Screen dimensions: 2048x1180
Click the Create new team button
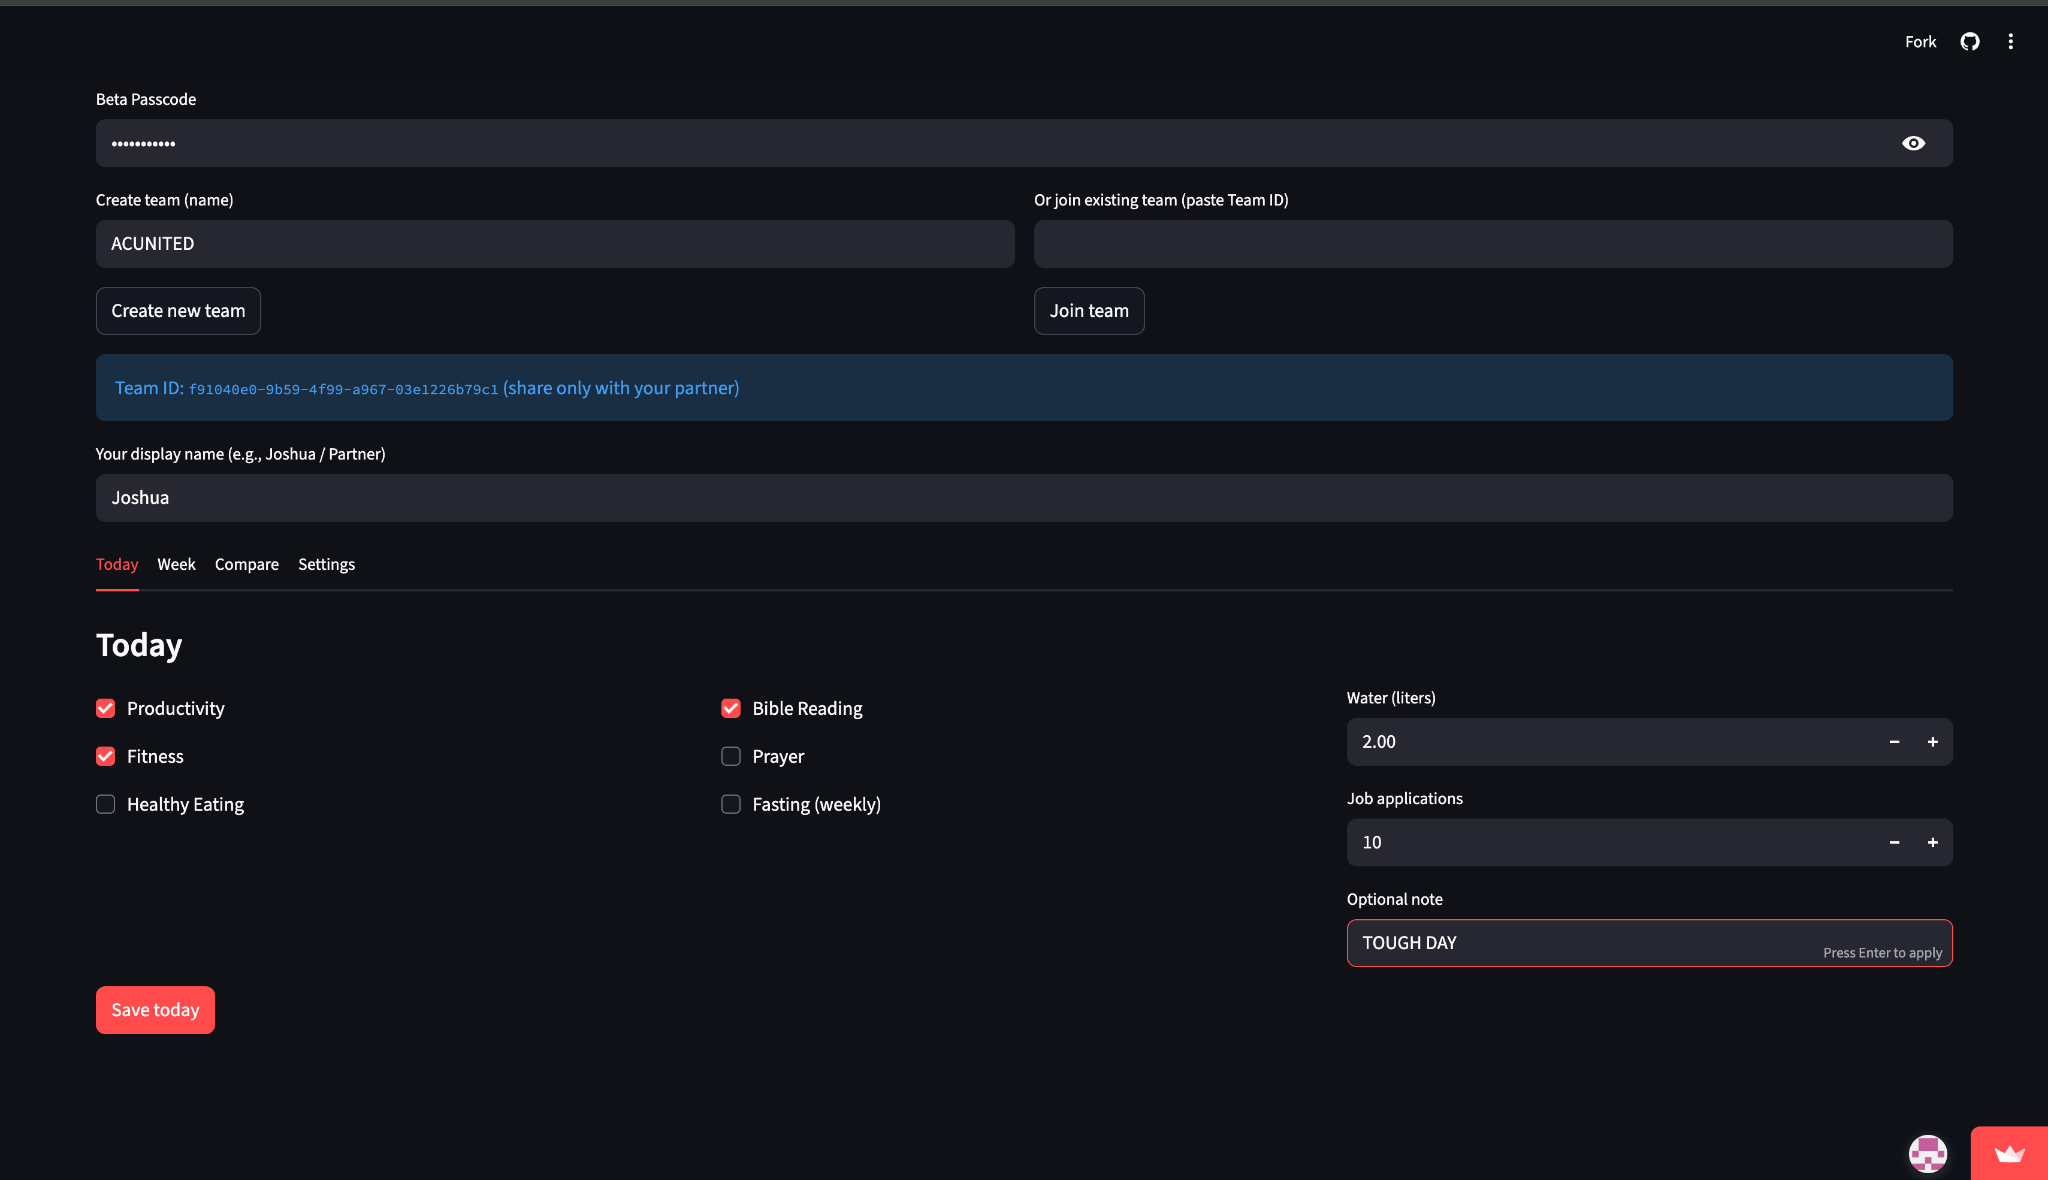(178, 311)
